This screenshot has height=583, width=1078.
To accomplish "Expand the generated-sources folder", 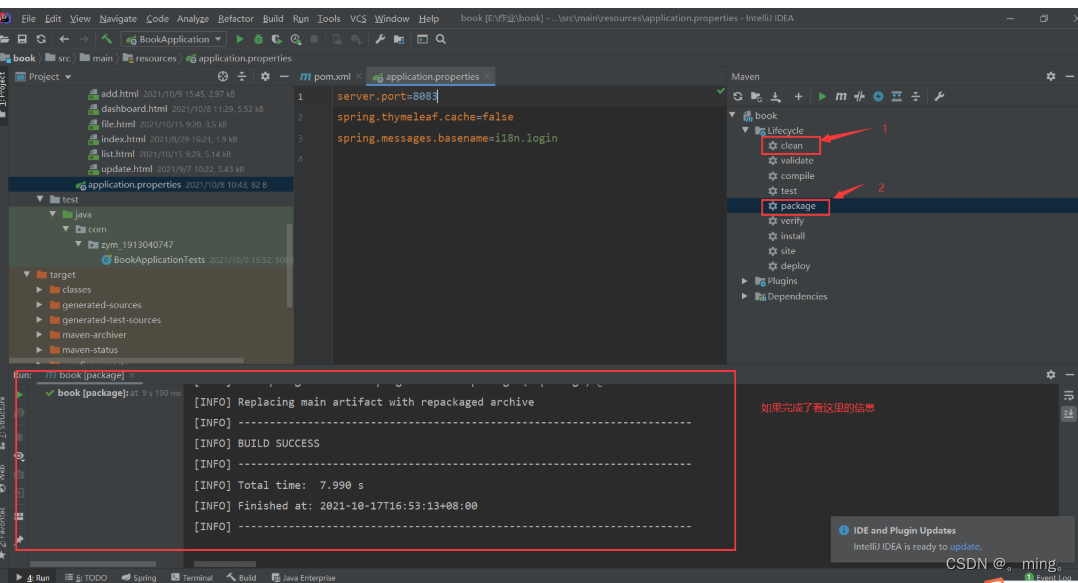I will click(x=39, y=305).
